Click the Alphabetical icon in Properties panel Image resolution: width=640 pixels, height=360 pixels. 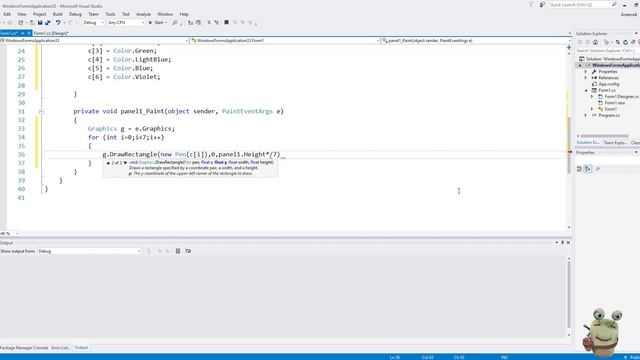[x=588, y=169]
